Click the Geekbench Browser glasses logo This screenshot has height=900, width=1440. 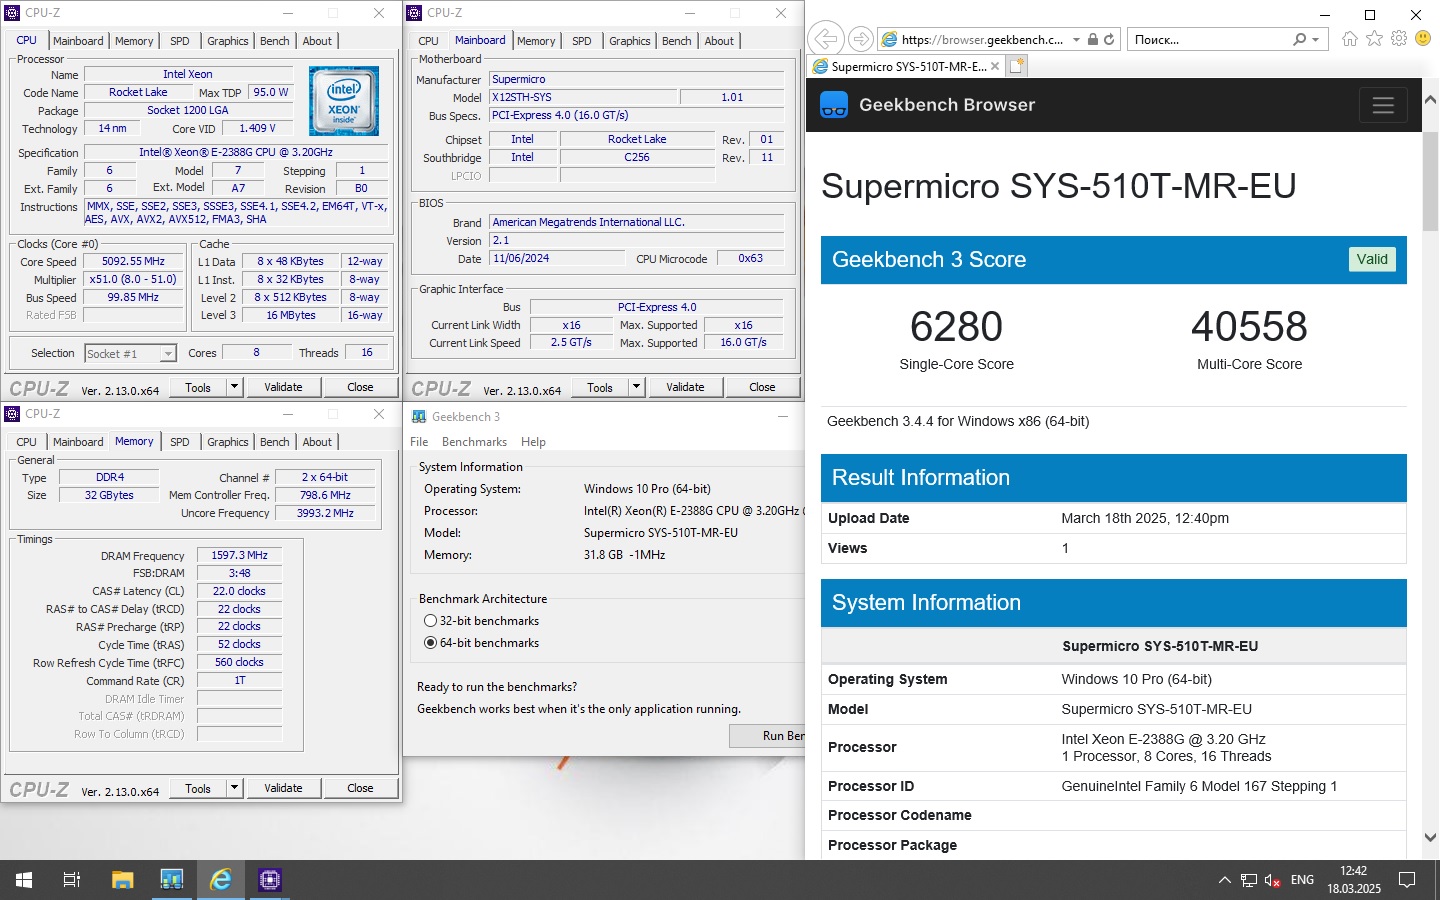coord(834,105)
